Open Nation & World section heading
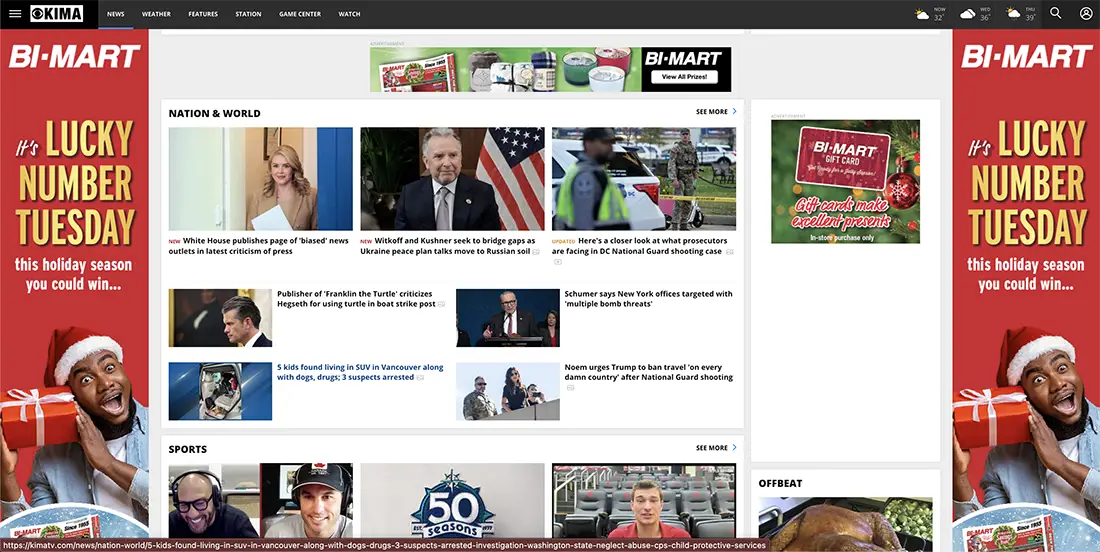1100x552 pixels. pos(214,113)
